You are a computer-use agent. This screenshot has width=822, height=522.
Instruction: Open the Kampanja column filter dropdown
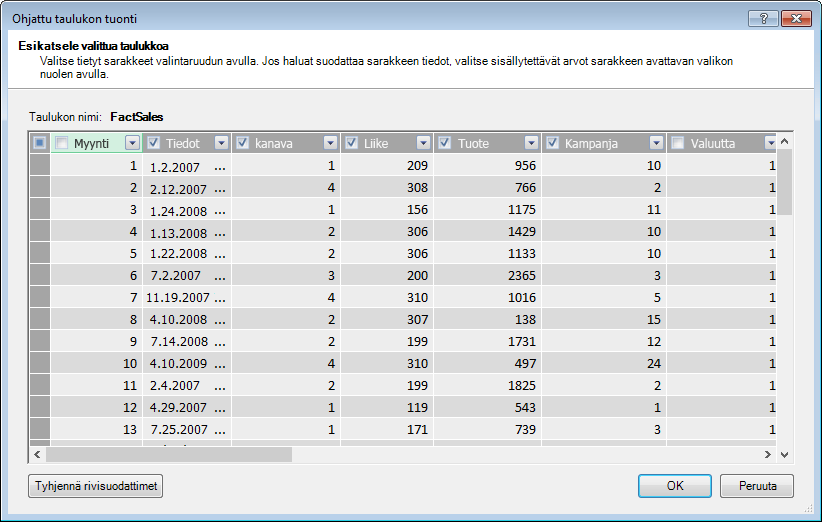click(x=656, y=143)
